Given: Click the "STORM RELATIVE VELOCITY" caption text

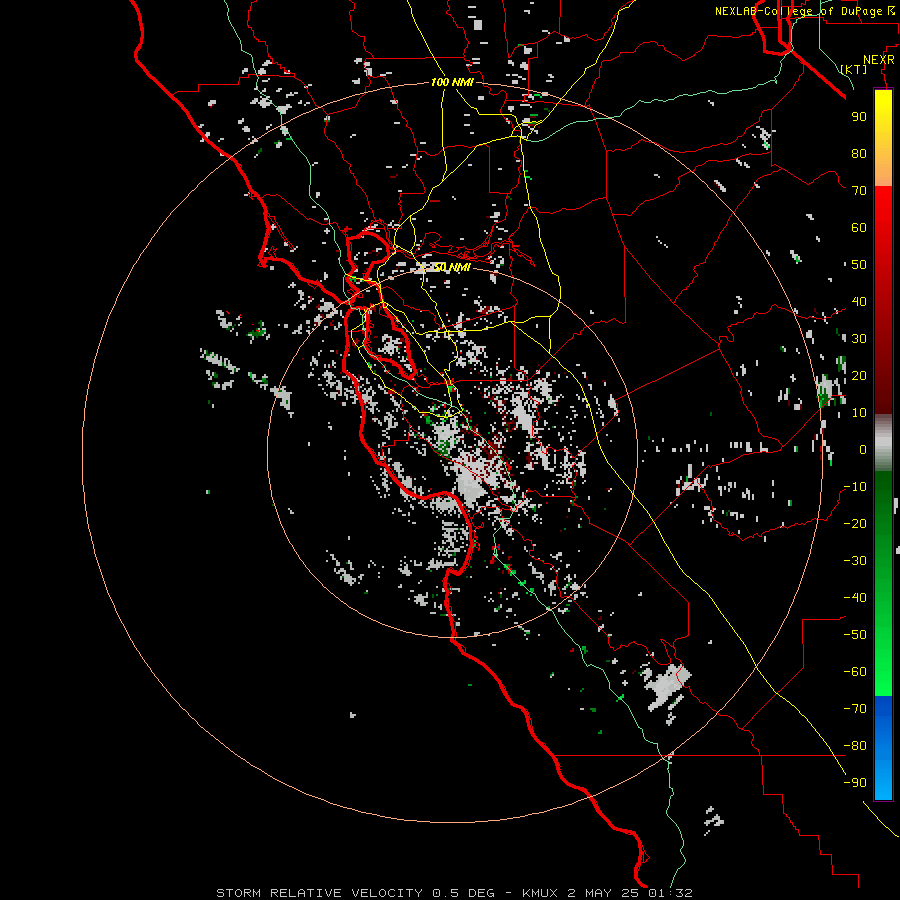Looking at the screenshot, I should pos(320,893).
